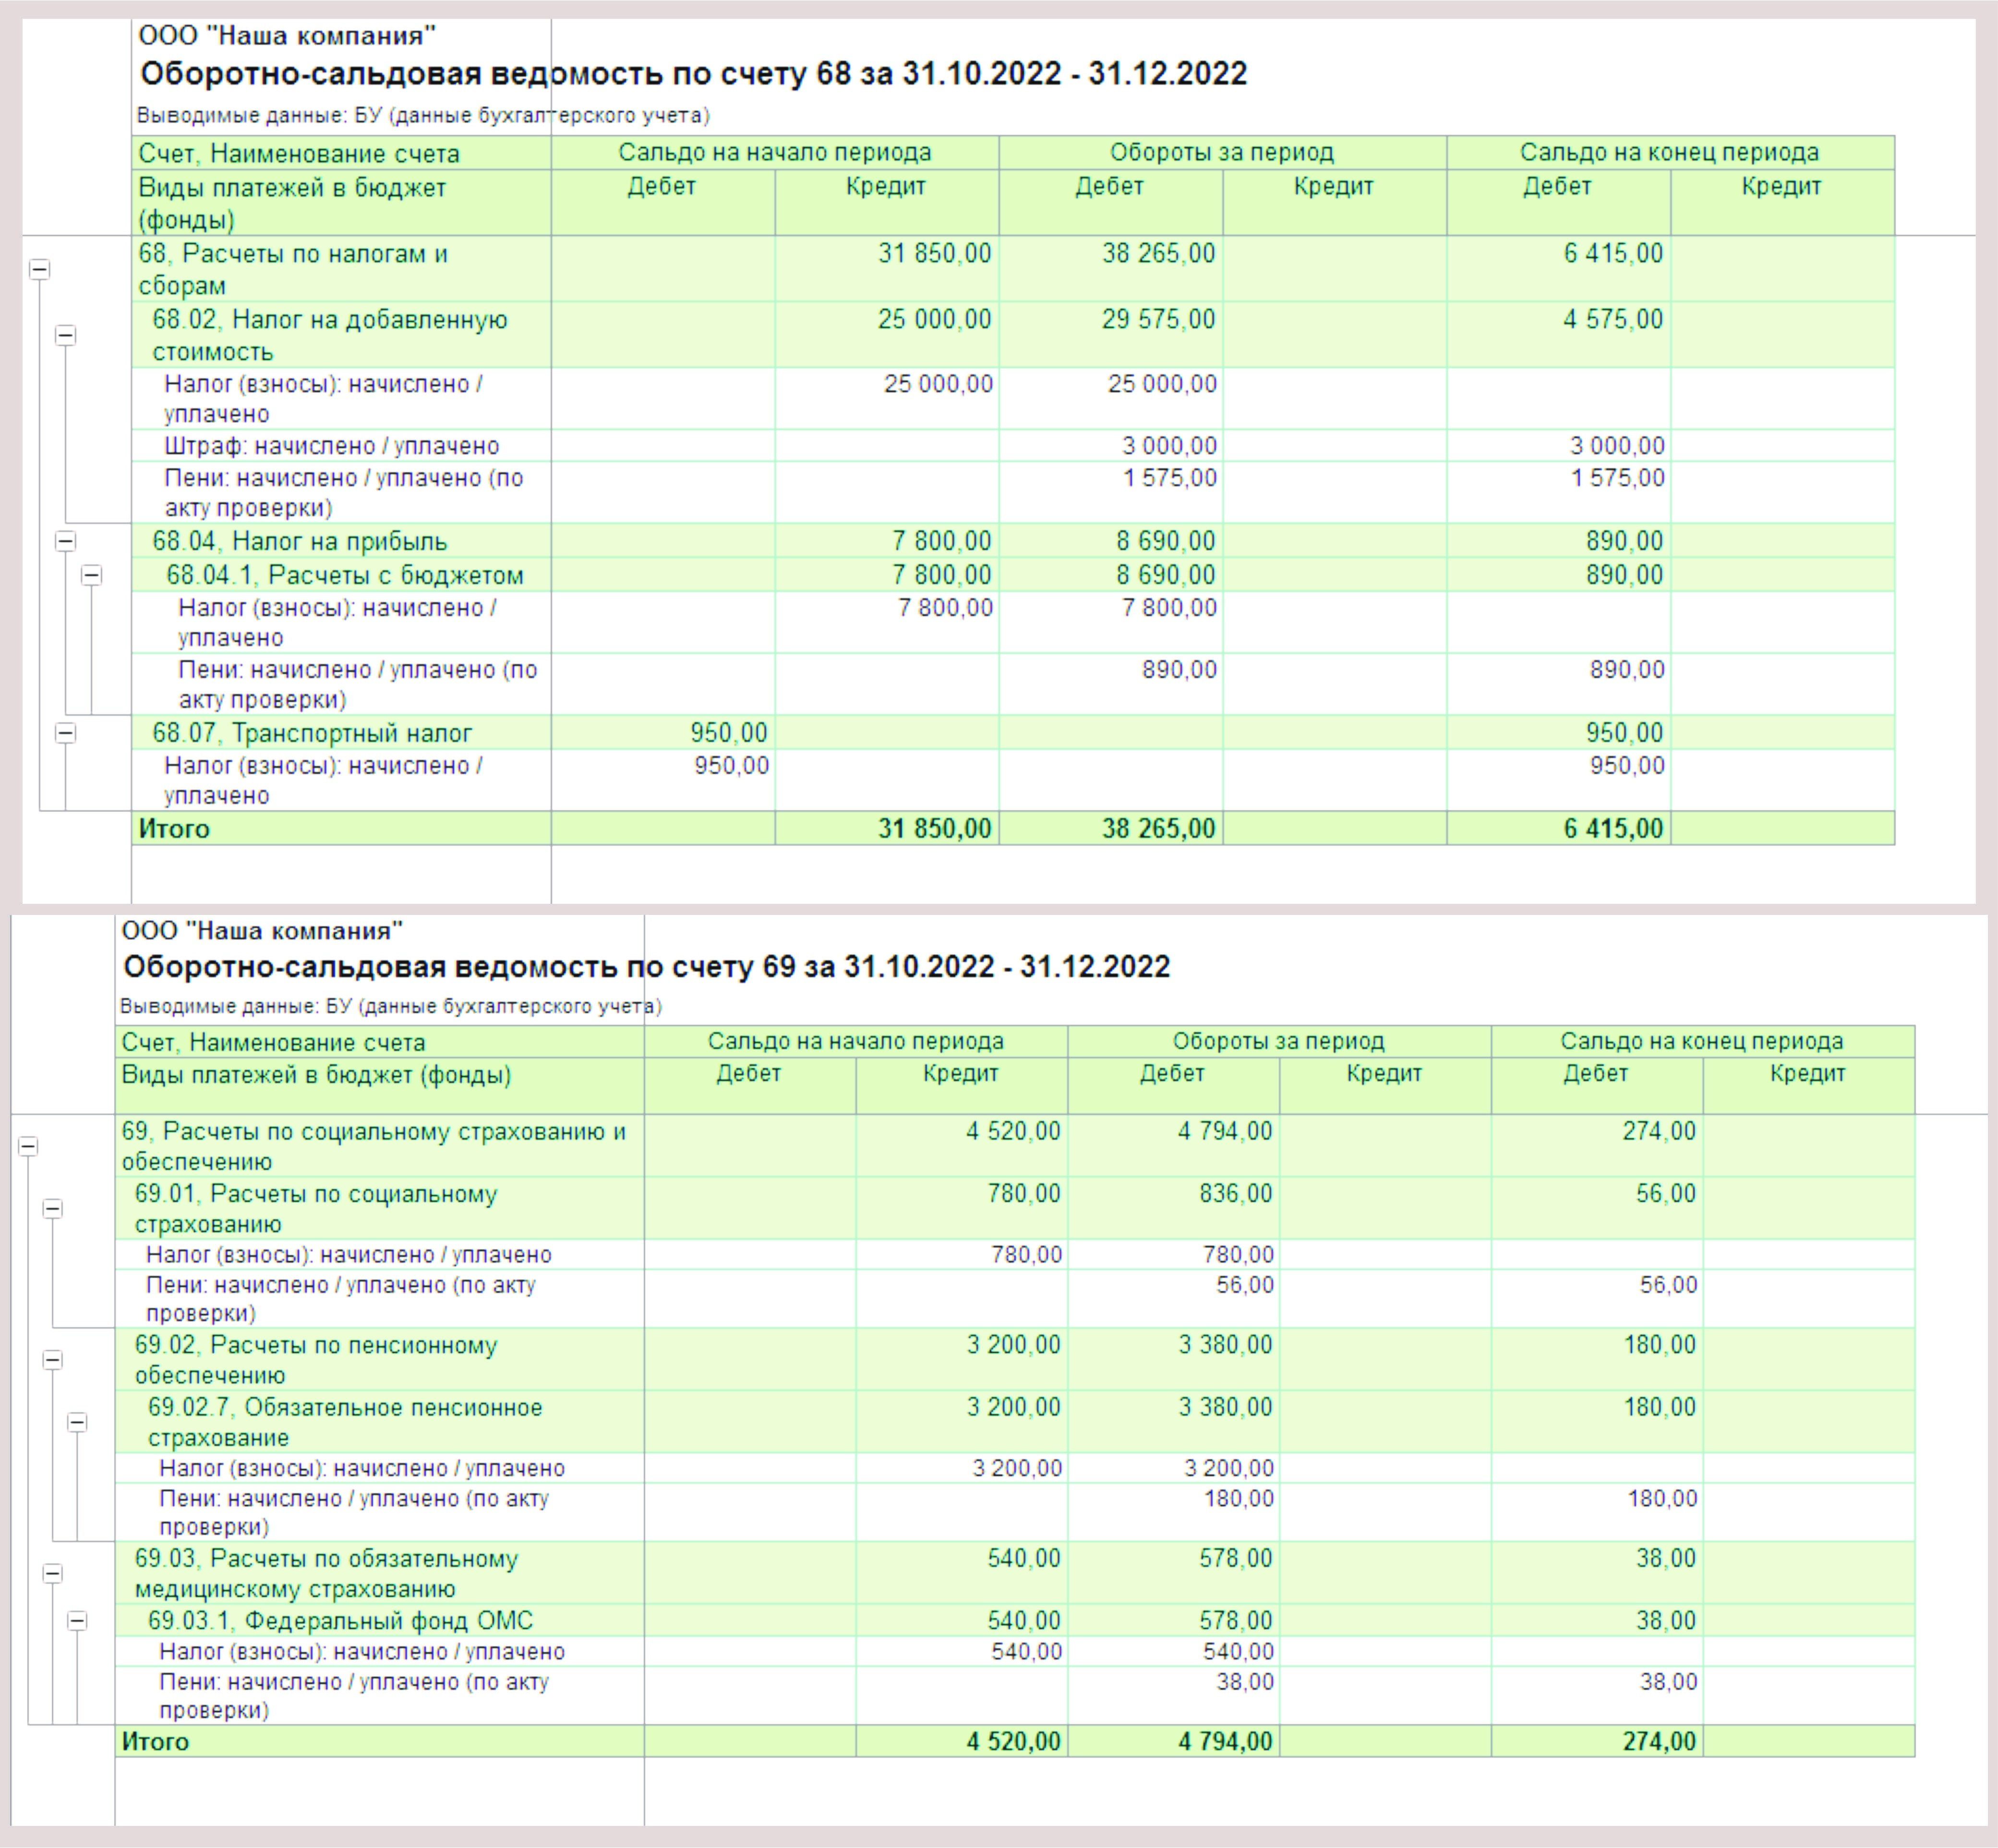
Task: Select bold total 6 415,00 in account 68 Итого row
Action: (x=1613, y=829)
